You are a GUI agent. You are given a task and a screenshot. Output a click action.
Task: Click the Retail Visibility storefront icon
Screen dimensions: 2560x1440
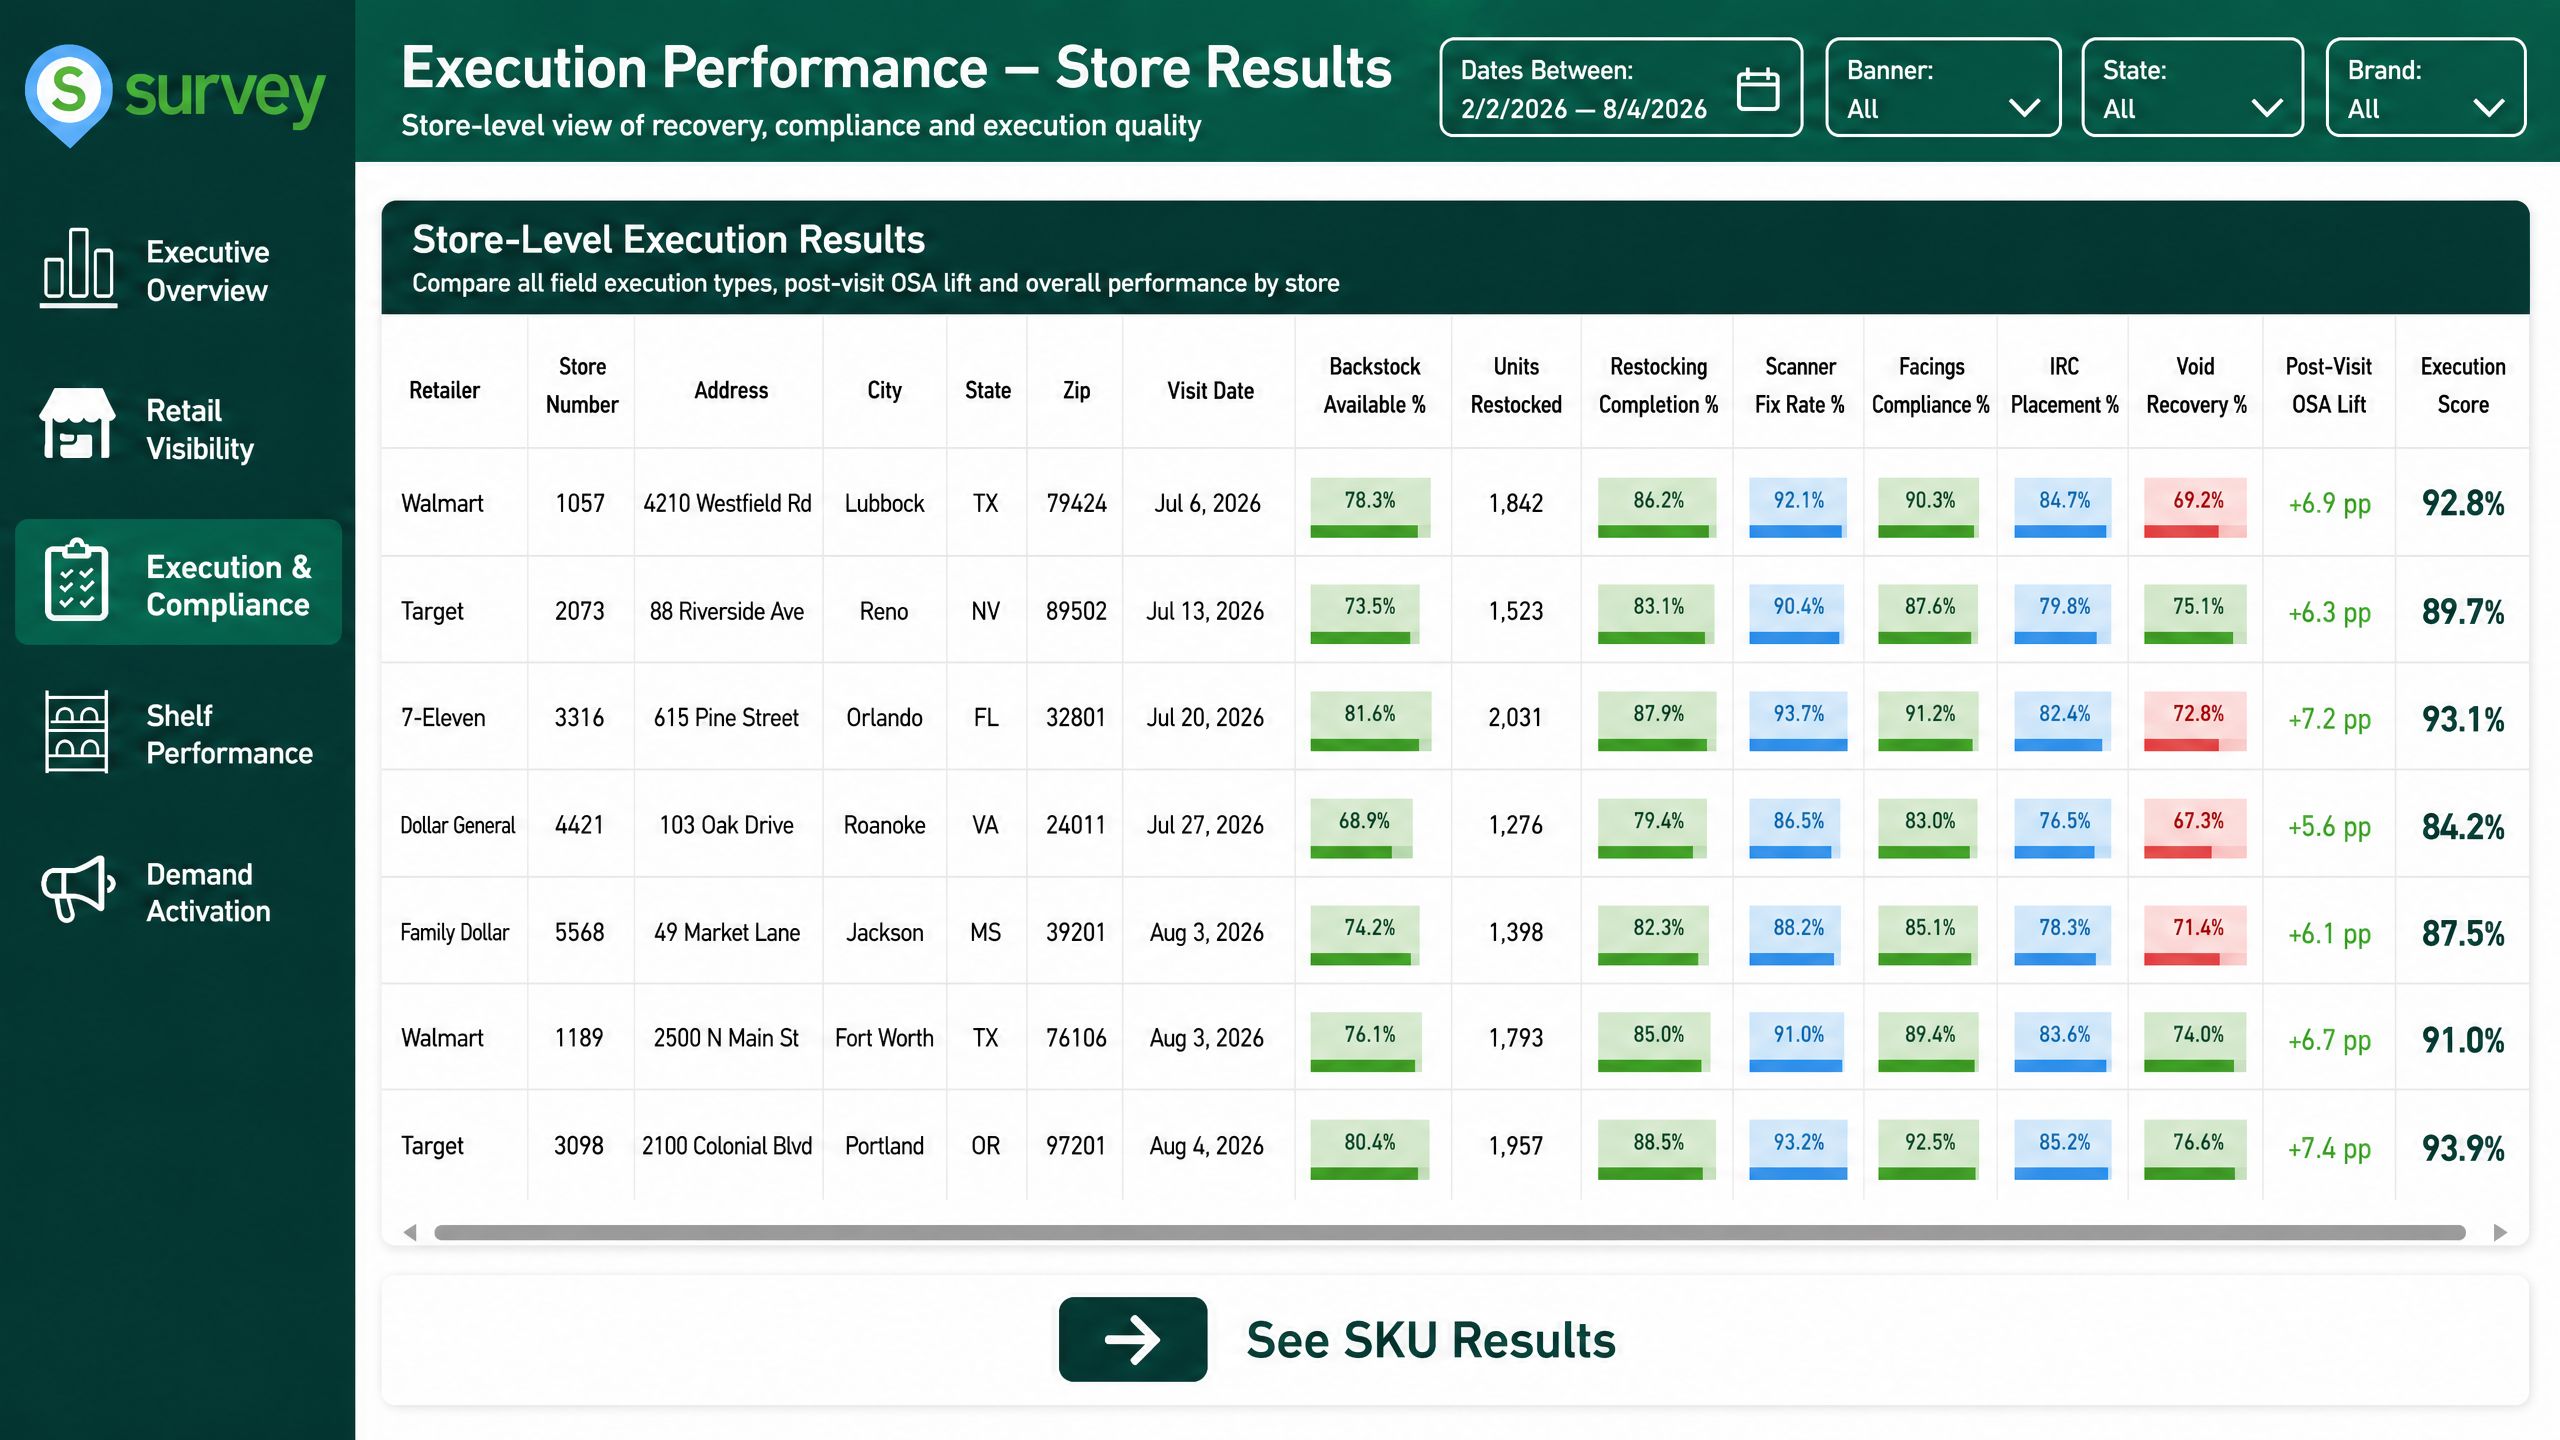(x=77, y=424)
